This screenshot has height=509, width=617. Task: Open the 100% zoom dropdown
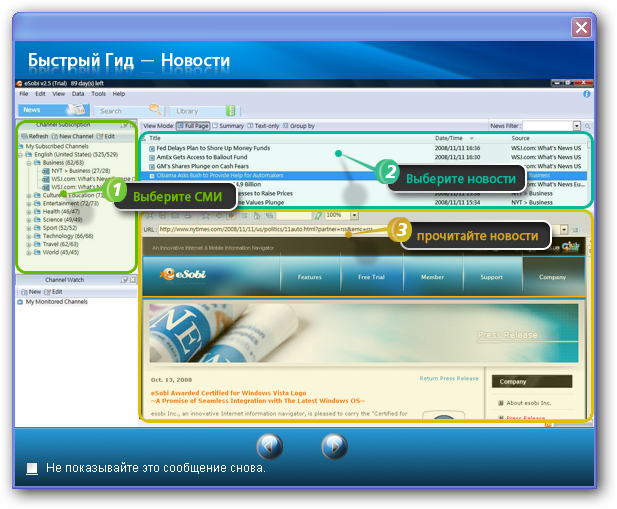click(355, 215)
